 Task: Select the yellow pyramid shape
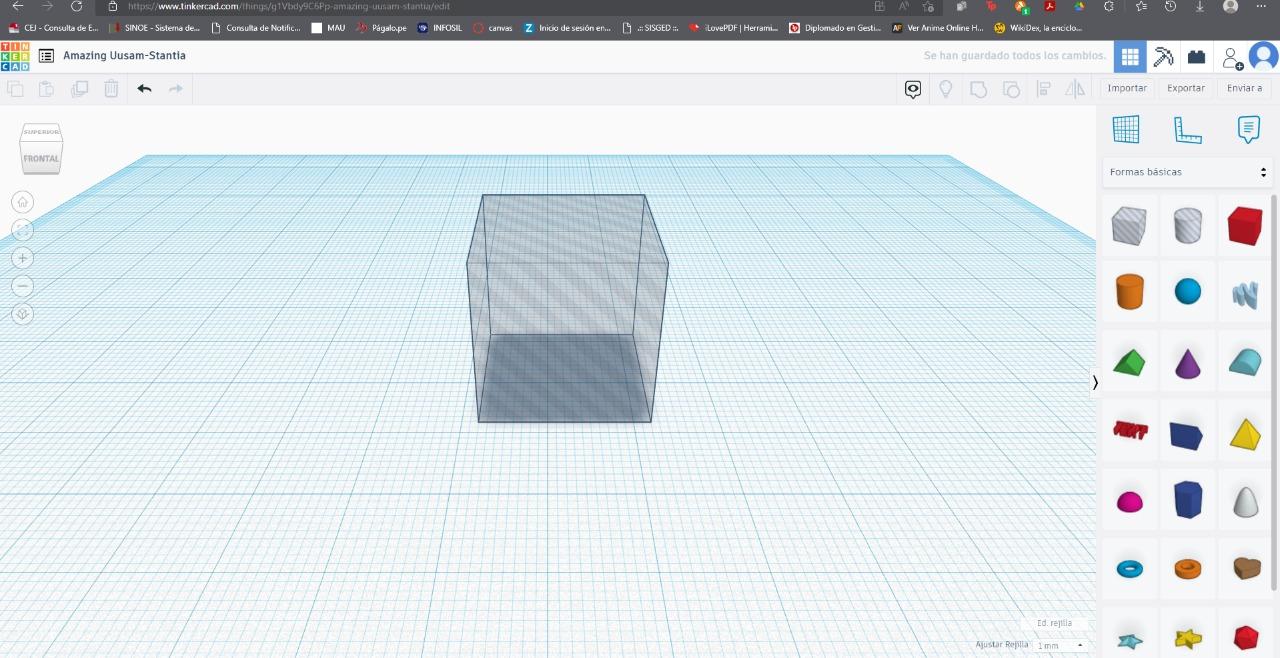[x=1245, y=434]
